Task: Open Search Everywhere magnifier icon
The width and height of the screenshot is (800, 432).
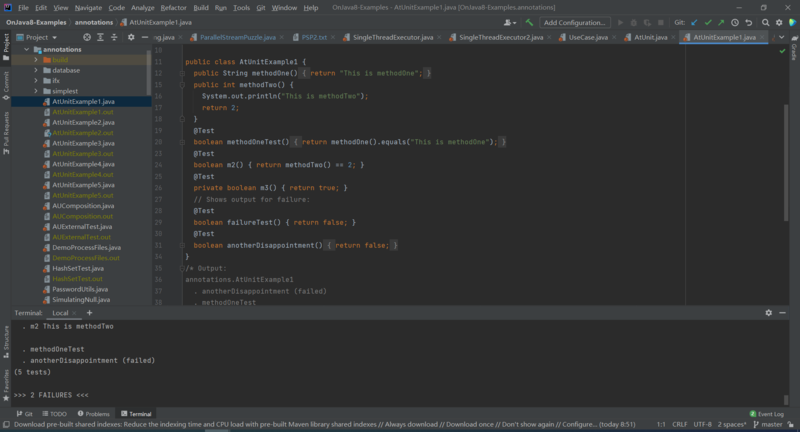Action: [x=765, y=22]
